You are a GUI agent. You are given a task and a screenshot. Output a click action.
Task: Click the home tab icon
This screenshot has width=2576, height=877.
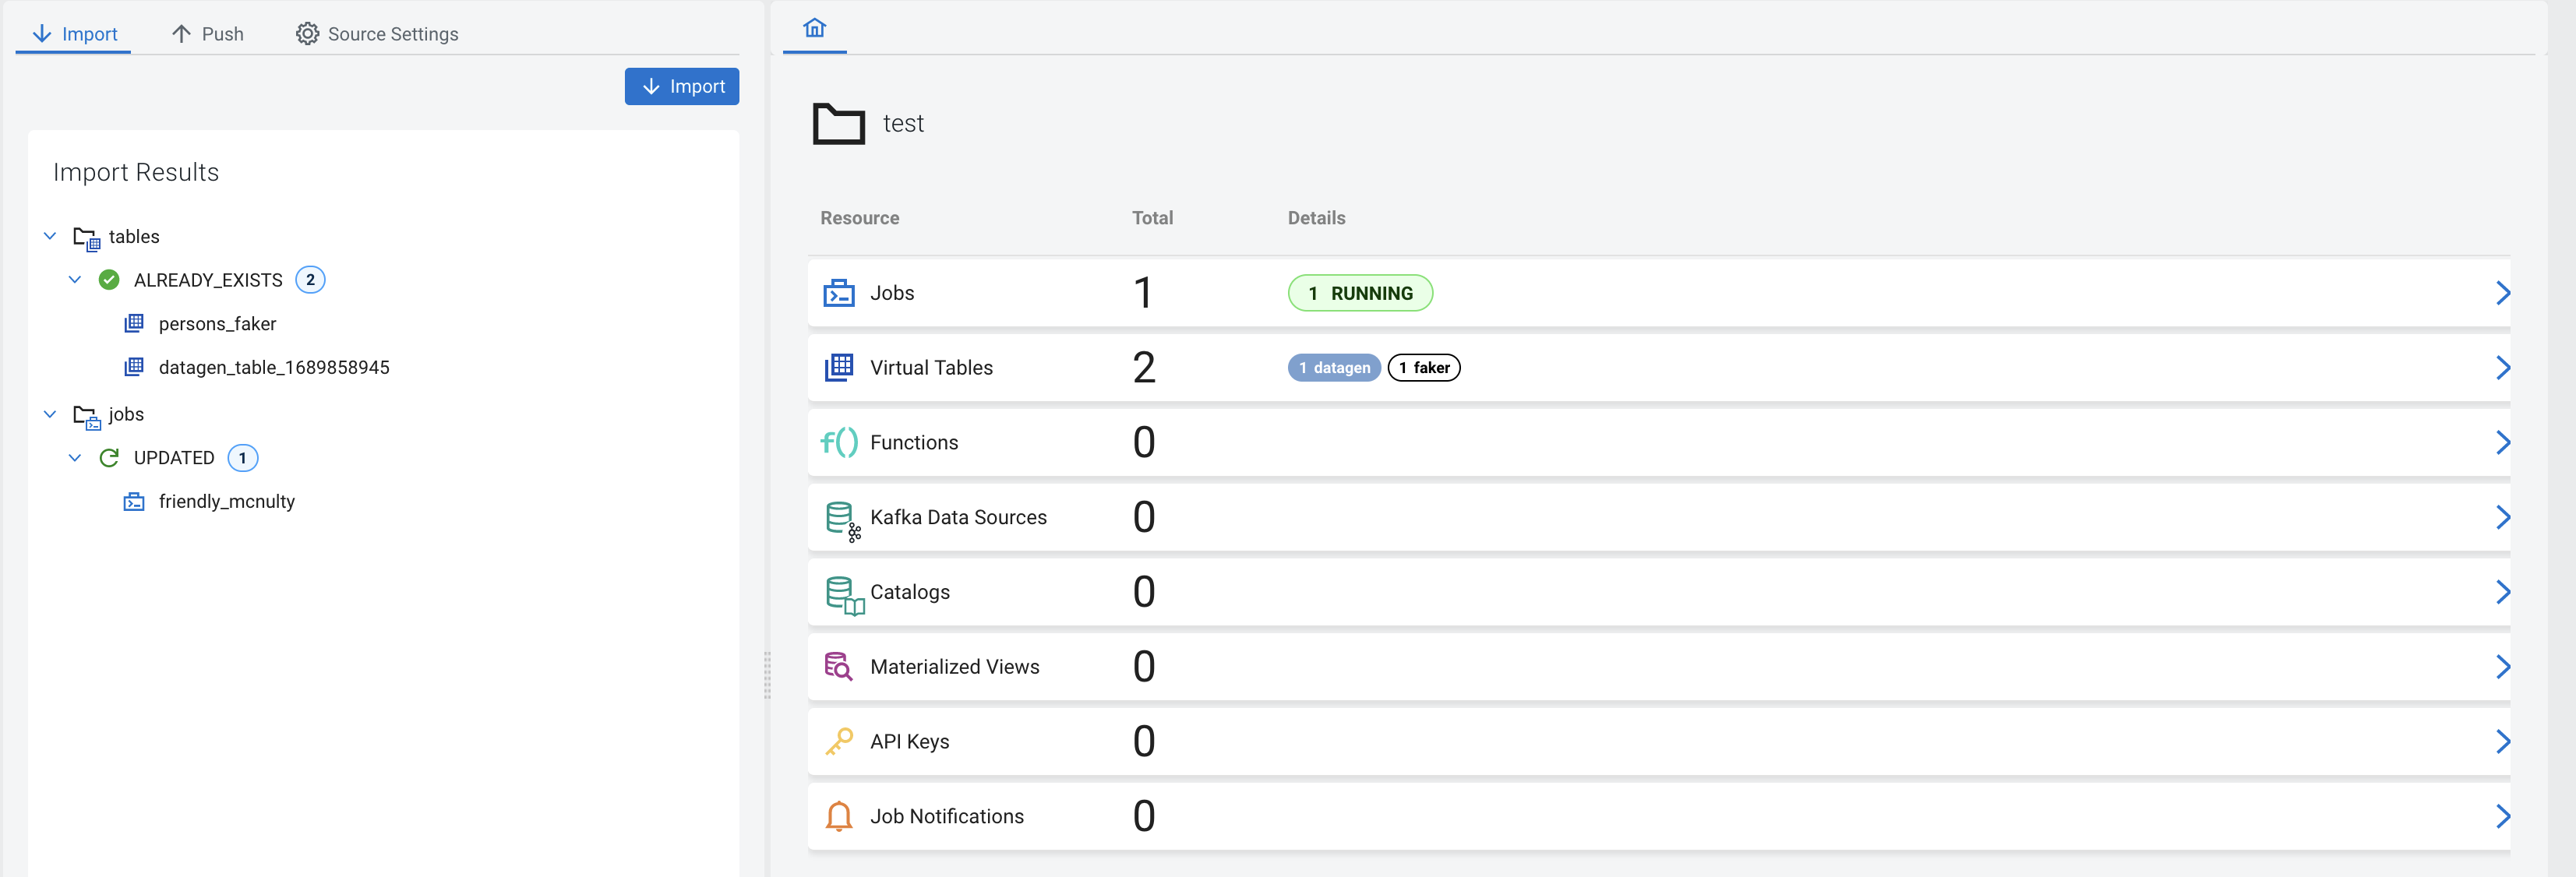pyautogui.click(x=814, y=28)
